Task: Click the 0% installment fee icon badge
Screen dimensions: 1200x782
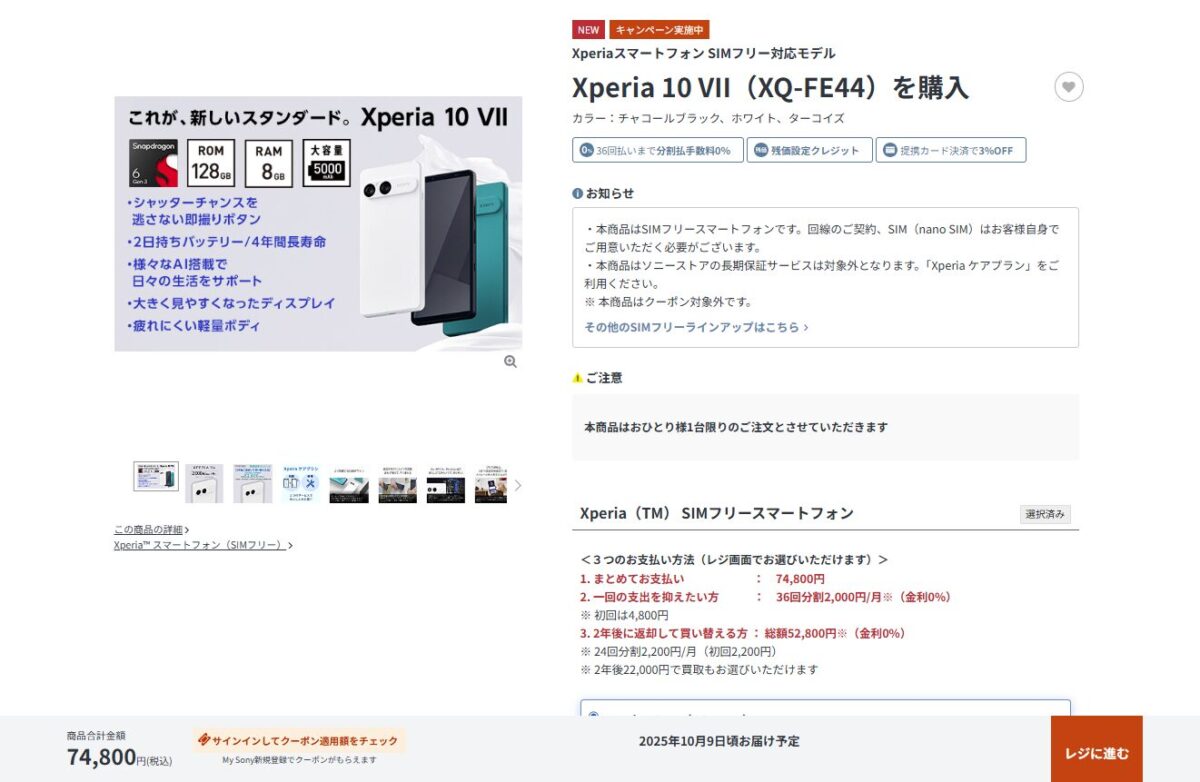Action: pyautogui.click(x=587, y=150)
